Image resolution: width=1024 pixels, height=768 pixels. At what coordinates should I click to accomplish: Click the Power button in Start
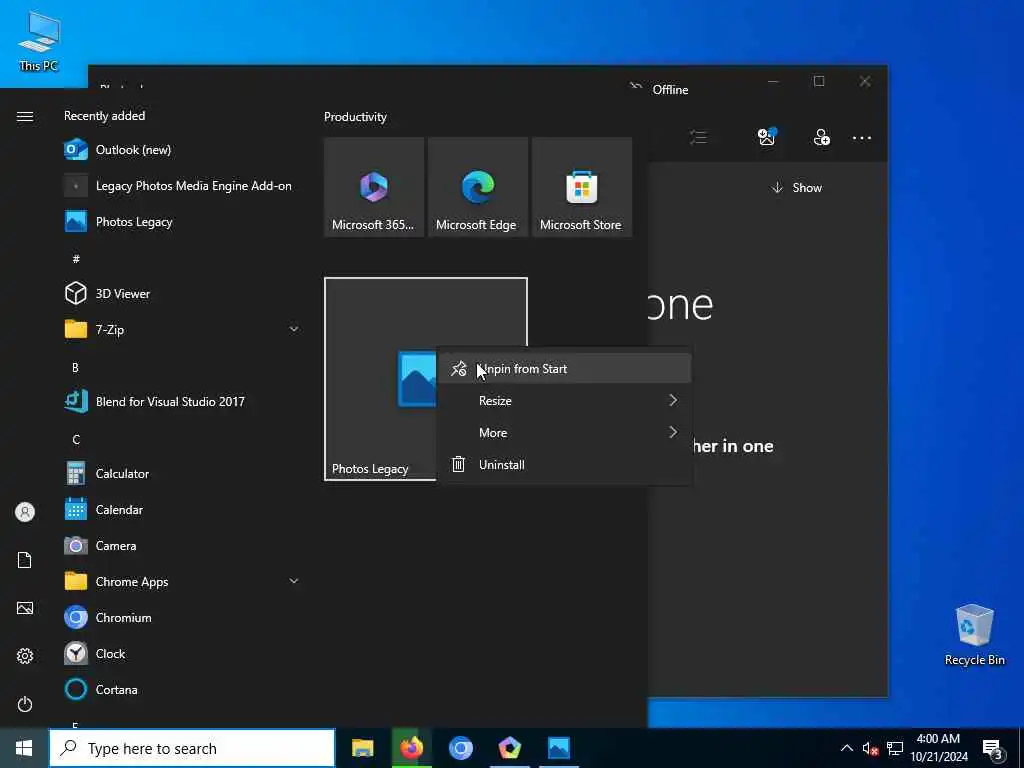pos(25,704)
